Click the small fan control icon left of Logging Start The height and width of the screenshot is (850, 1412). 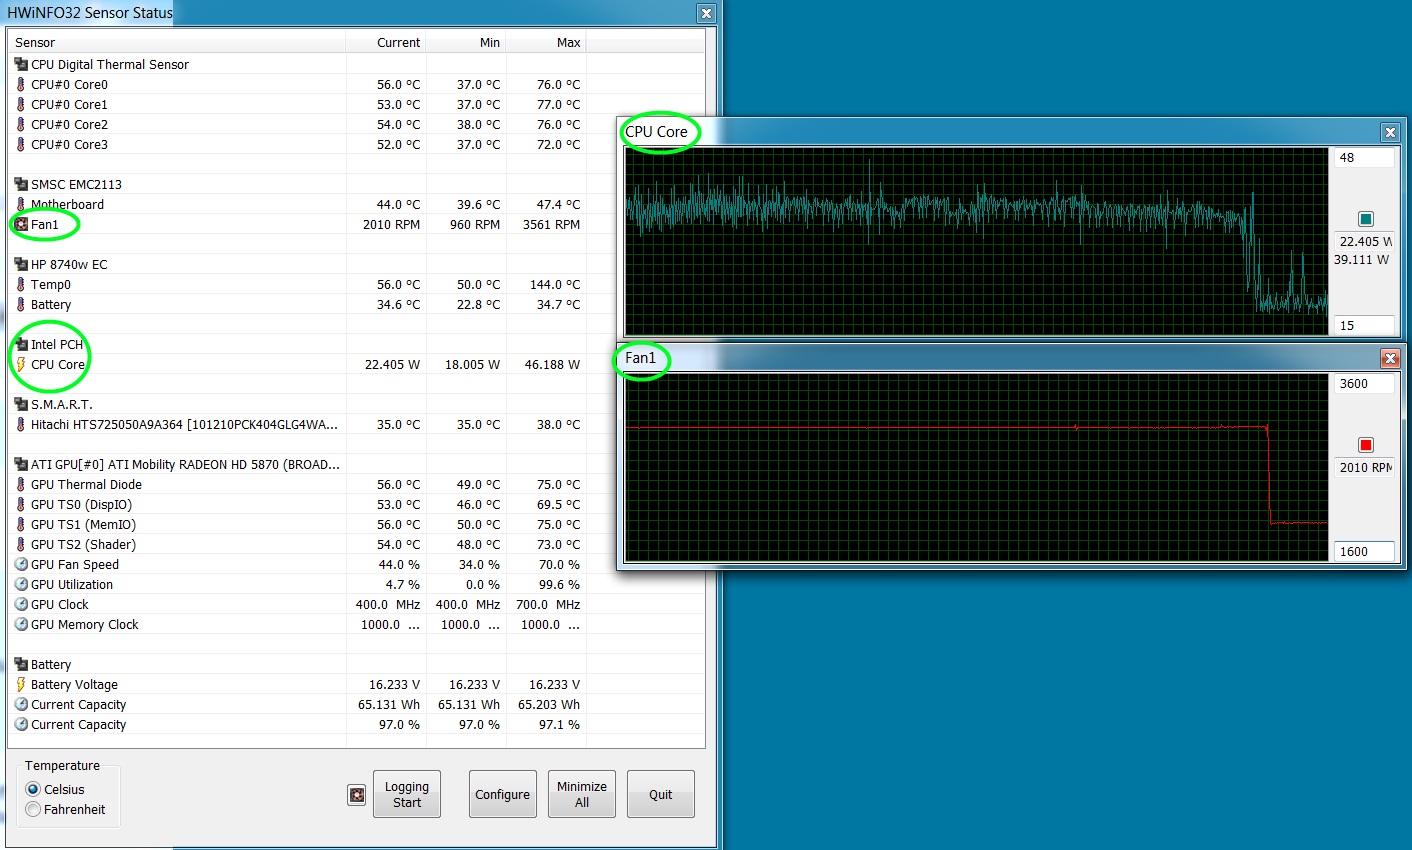[x=356, y=795]
